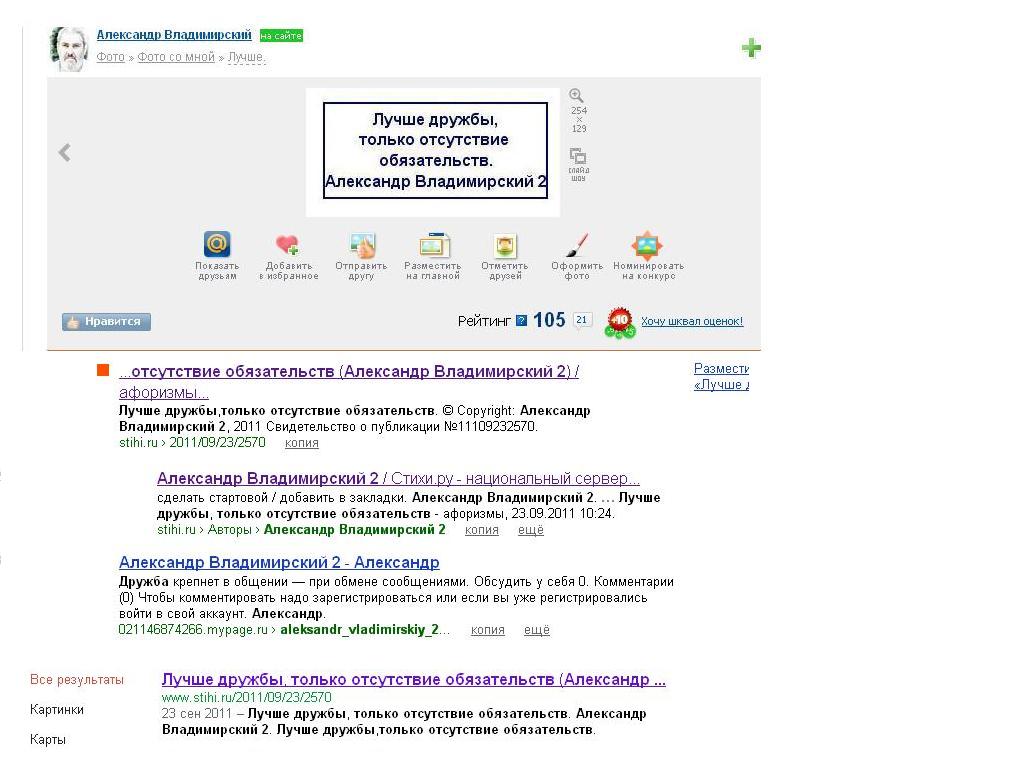Open the comments count bubble showing 21
This screenshot has width=1024, height=768.
coord(583,320)
